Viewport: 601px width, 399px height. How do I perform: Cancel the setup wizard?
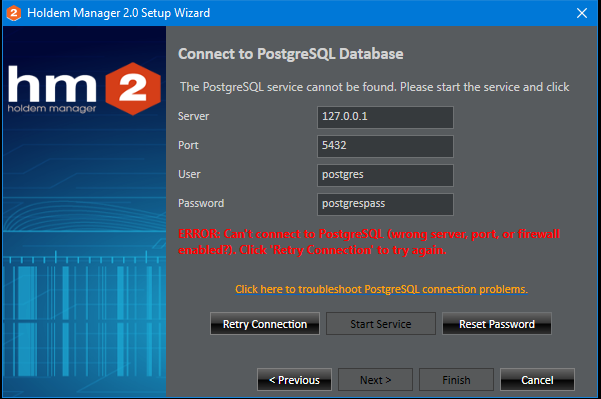pyautogui.click(x=537, y=380)
